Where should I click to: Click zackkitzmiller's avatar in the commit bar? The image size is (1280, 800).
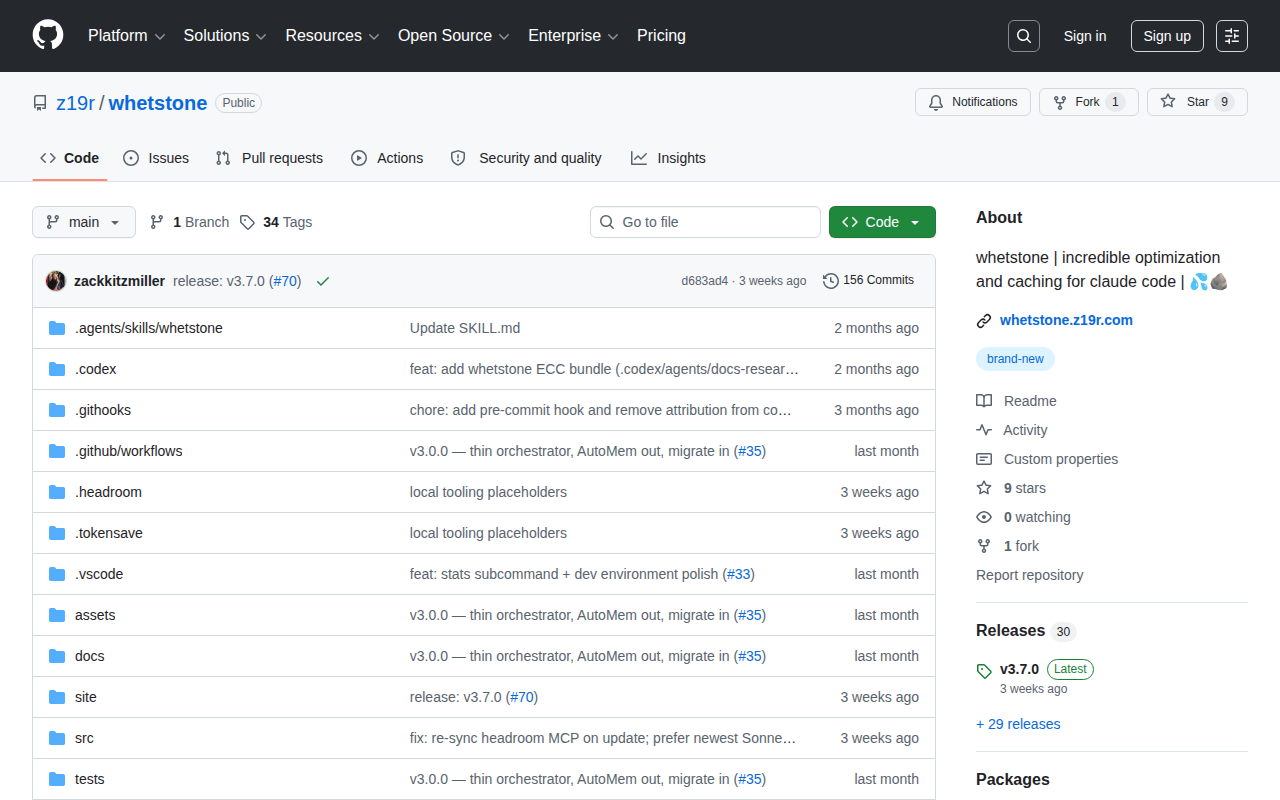click(x=56, y=281)
